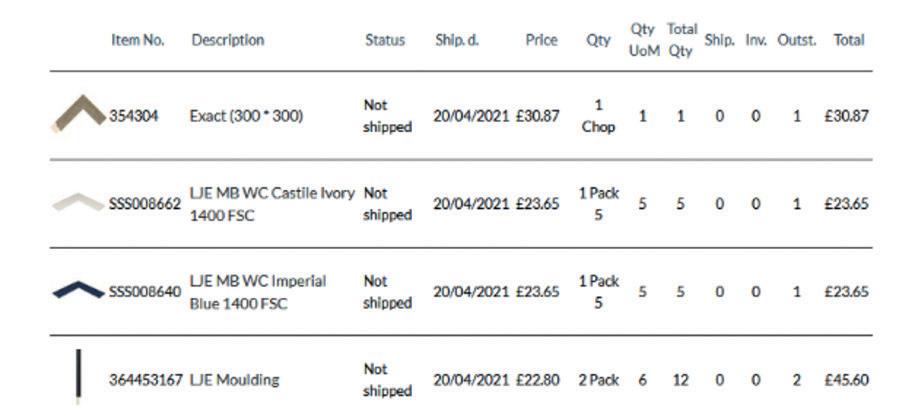The height and width of the screenshot is (416, 902).
Task: Click the Price column header
Action: (x=541, y=40)
